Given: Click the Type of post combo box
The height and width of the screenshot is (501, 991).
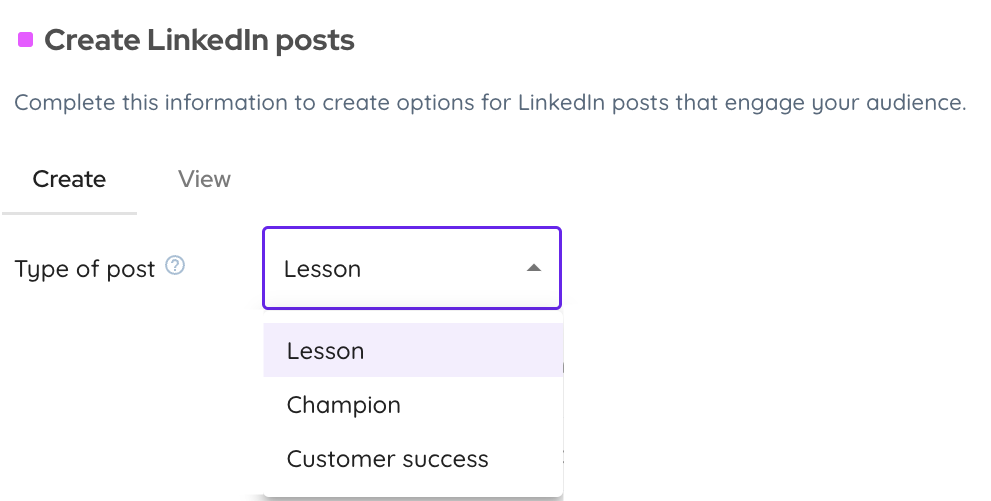Looking at the screenshot, I should pyautogui.click(x=411, y=268).
